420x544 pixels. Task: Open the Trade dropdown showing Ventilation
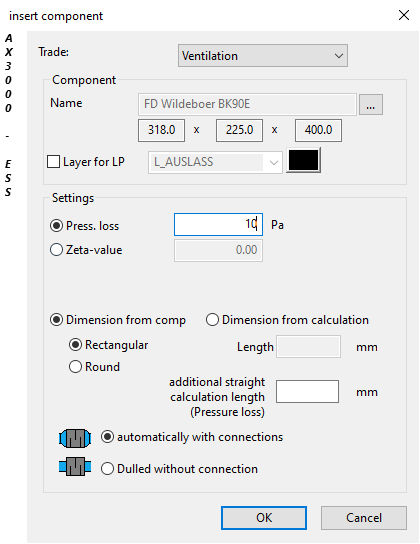click(263, 56)
